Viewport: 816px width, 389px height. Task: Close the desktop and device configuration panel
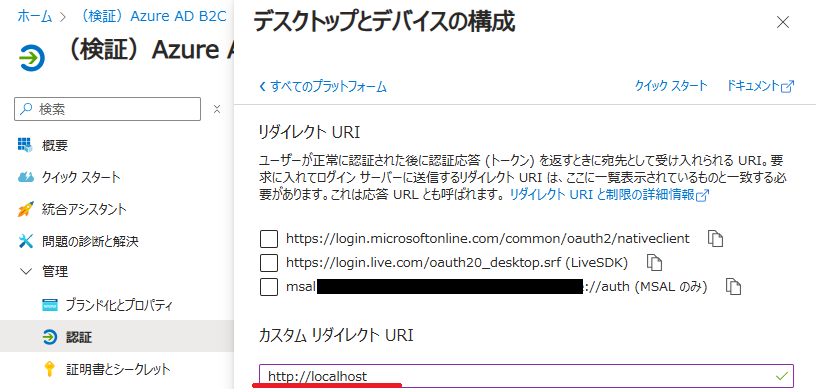[783, 22]
